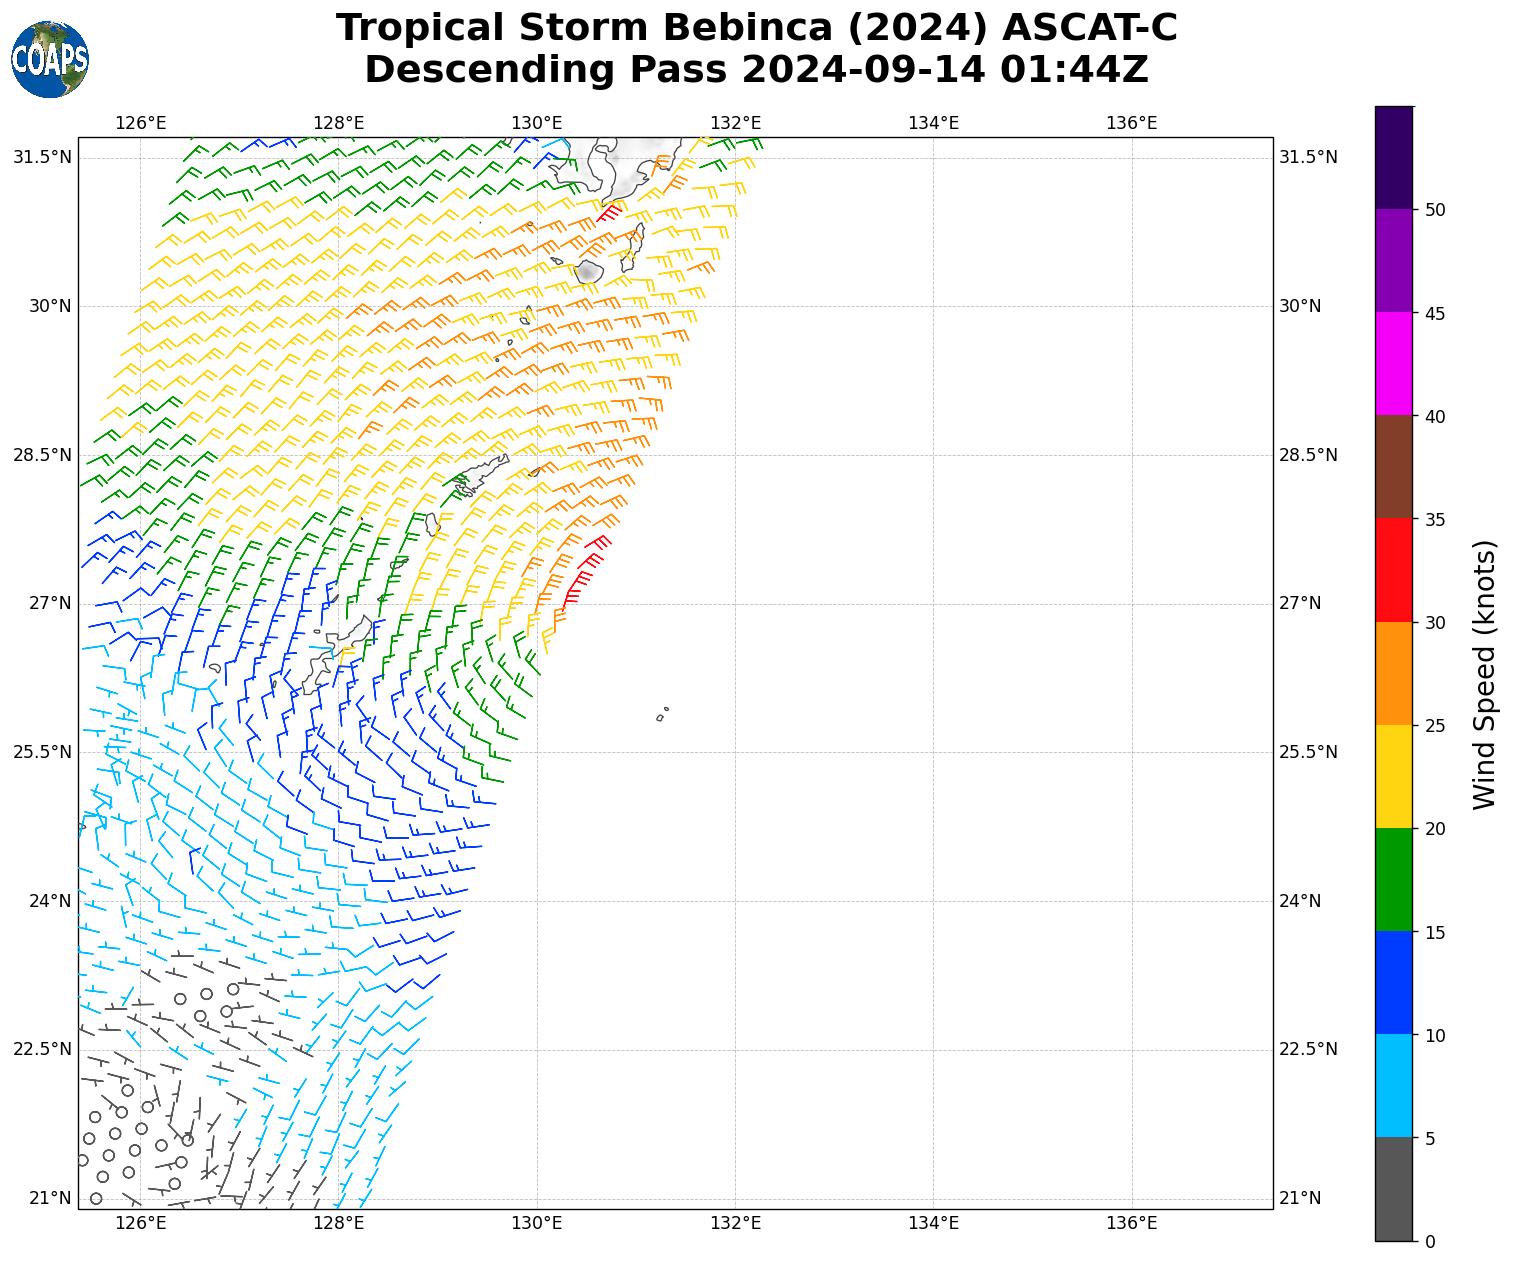The width and height of the screenshot is (1513, 1264).
Task: Click the orange 25-30 knot colorbar band
Action: 1393,673
